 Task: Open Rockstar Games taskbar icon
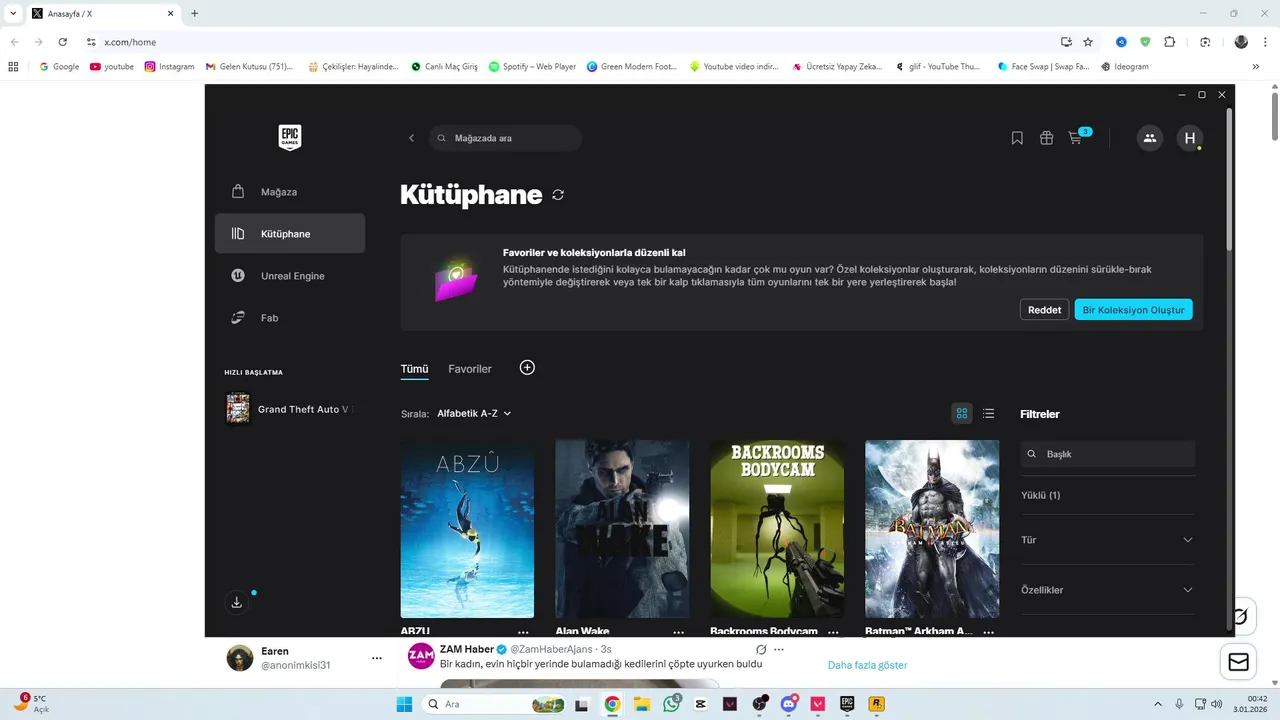pos(877,704)
